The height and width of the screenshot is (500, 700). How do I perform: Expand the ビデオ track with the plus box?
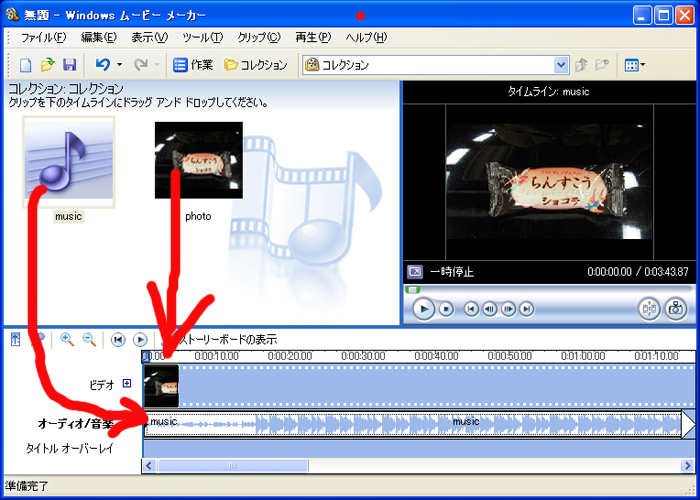click(x=127, y=383)
